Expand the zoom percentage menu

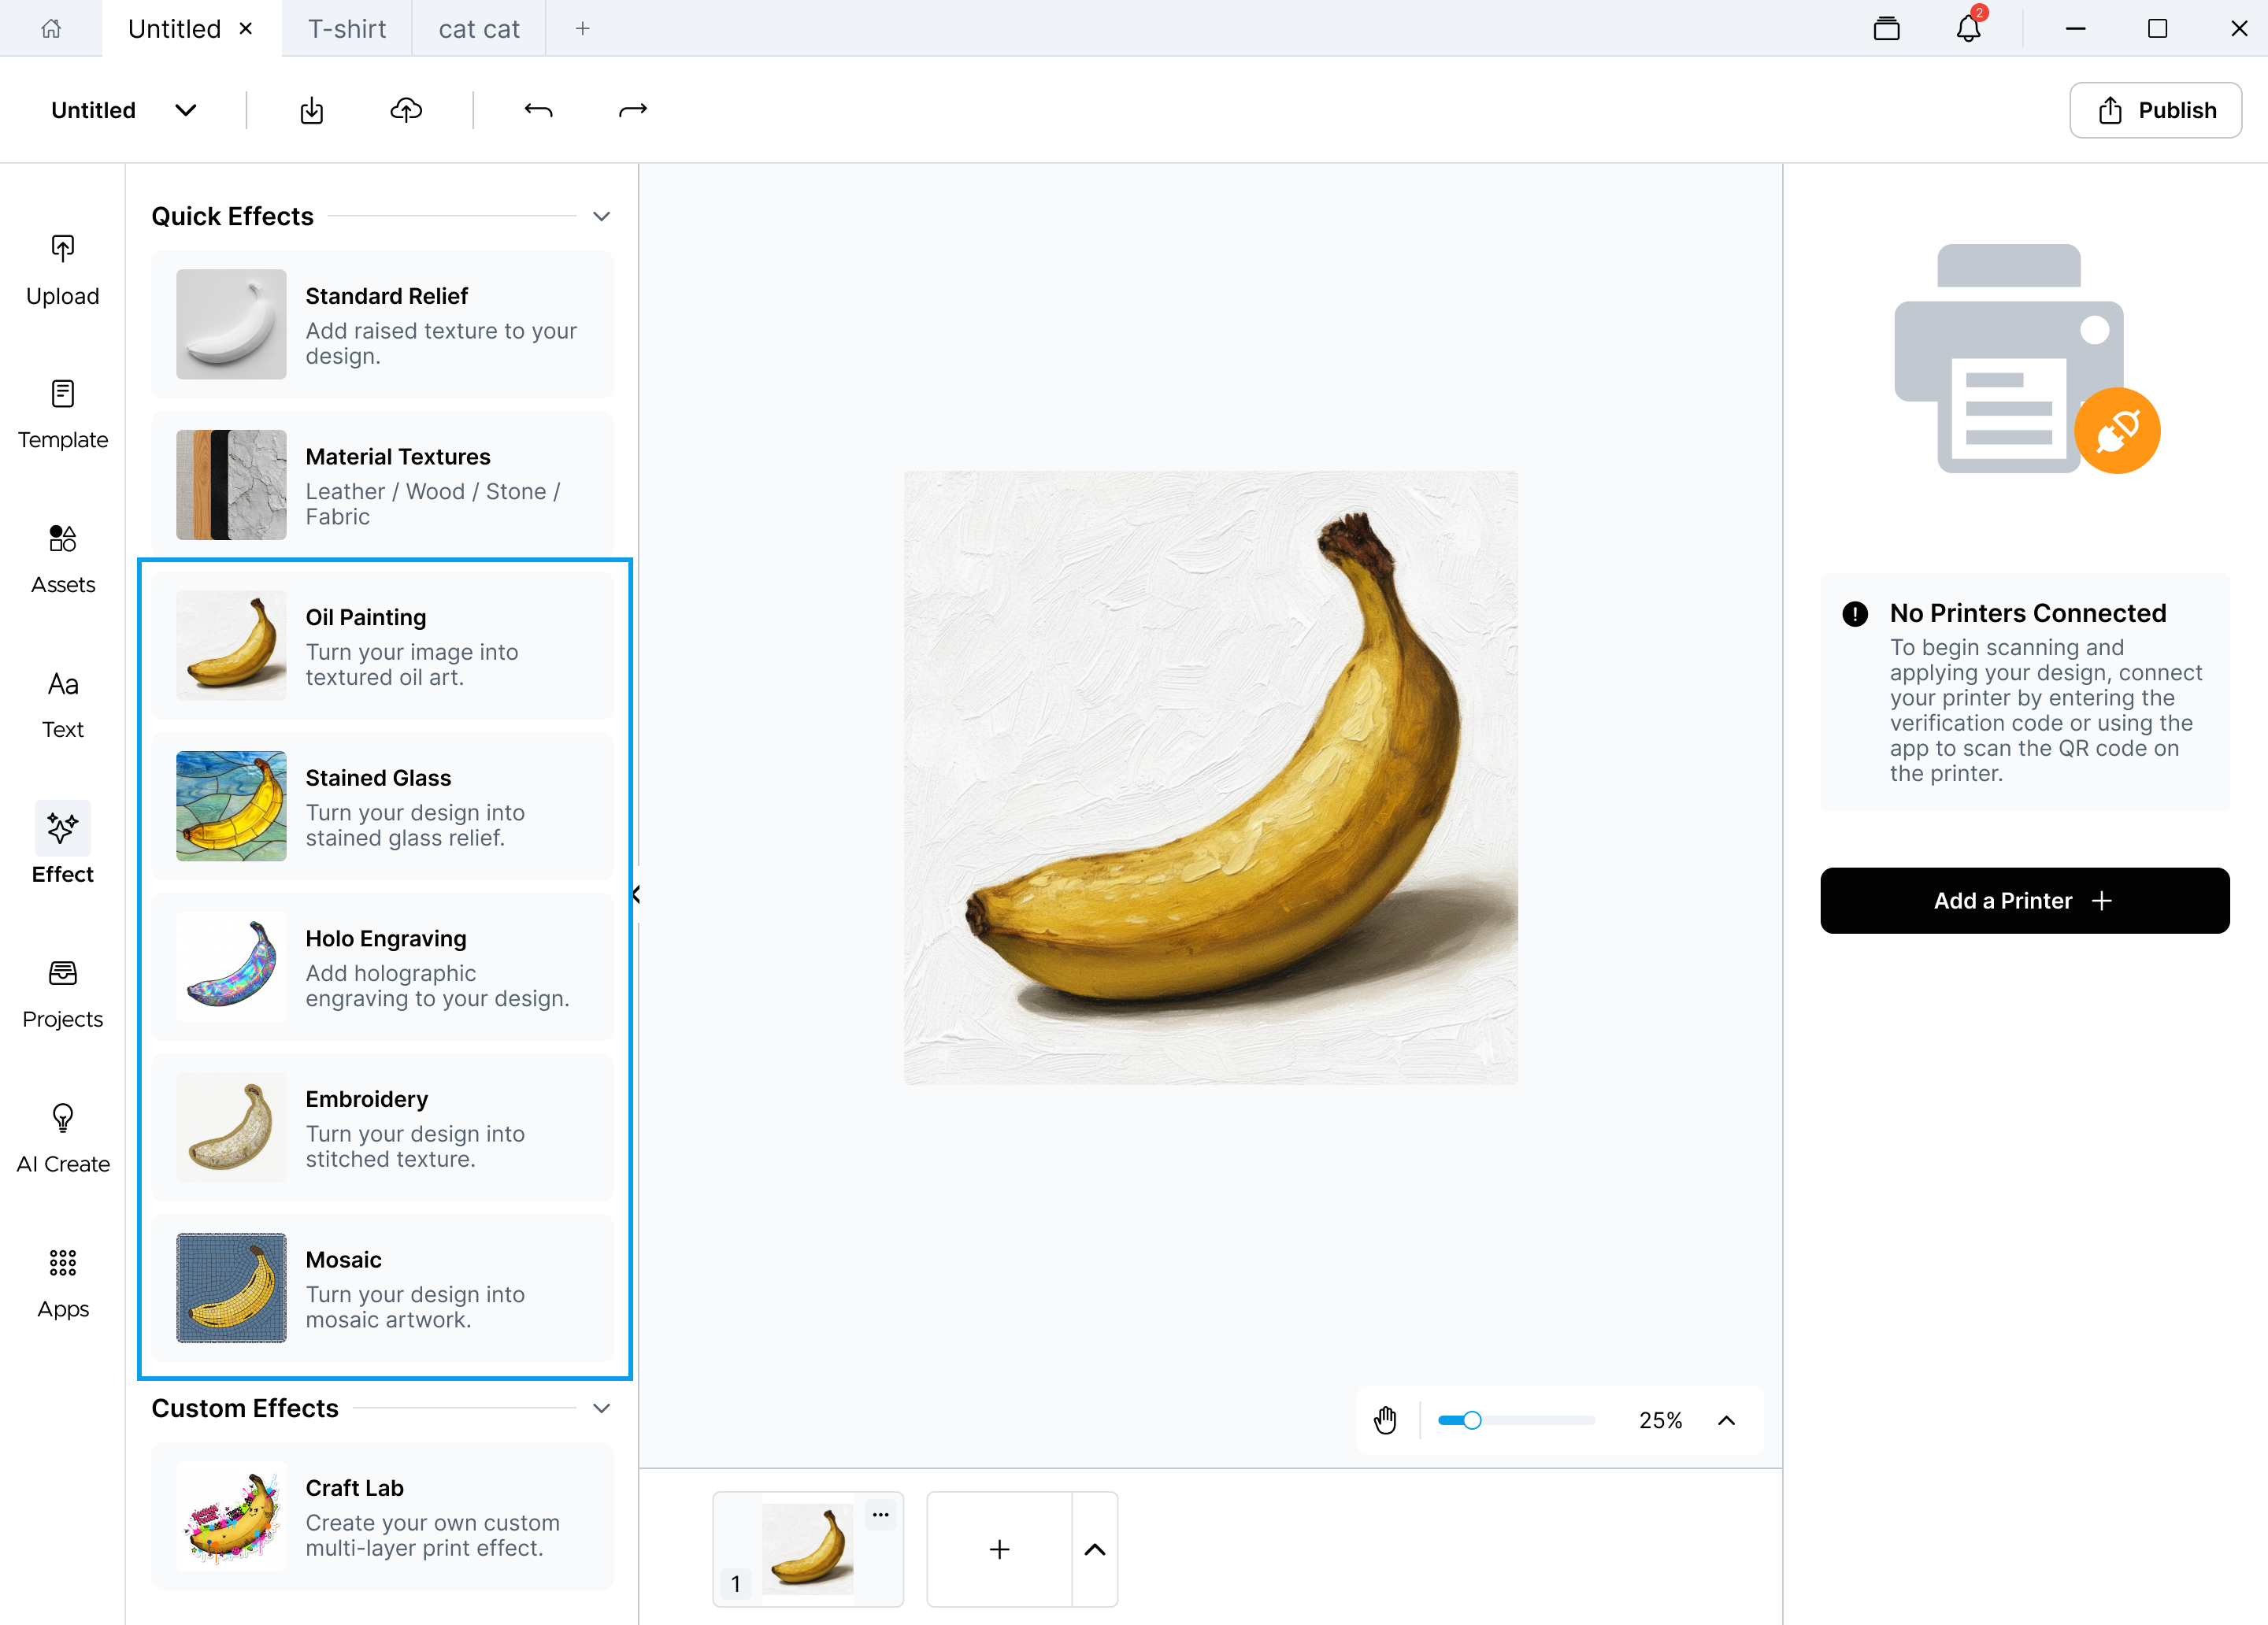pyautogui.click(x=1726, y=1420)
